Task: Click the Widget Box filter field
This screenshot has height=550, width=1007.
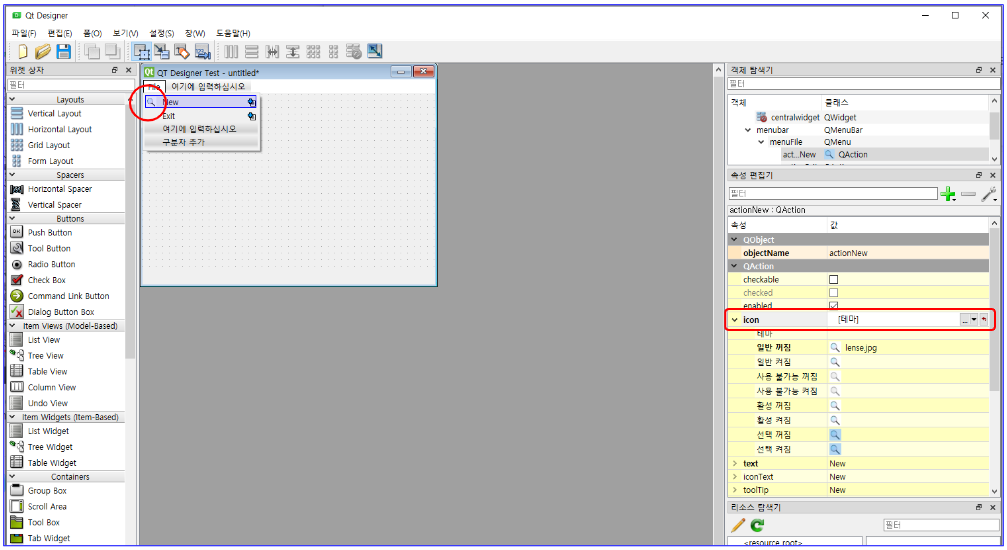Action: 71,85
